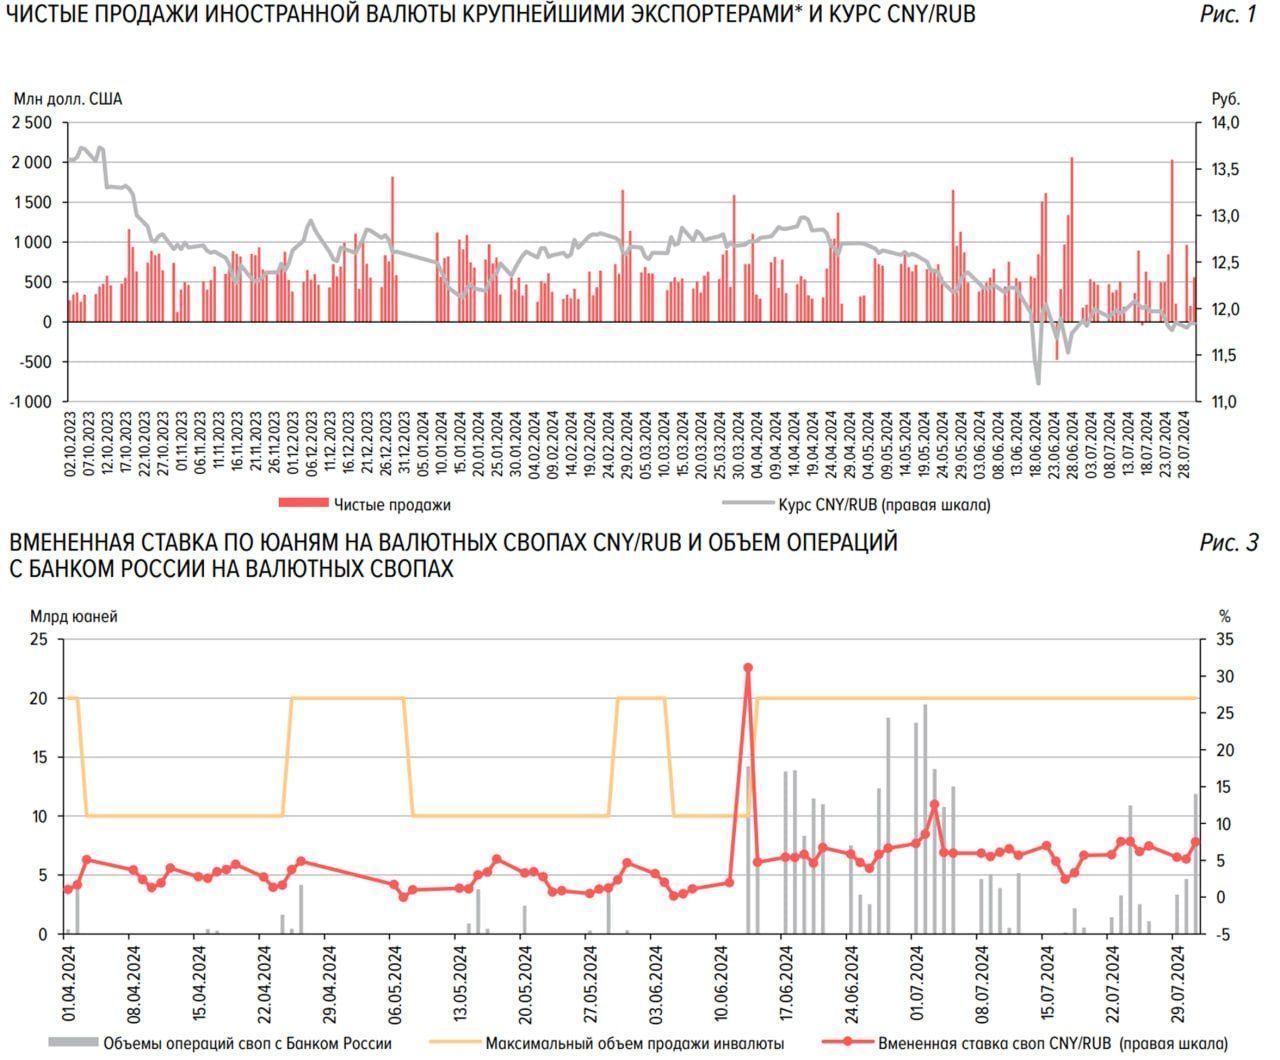Click the top chart title about чистые продажи
This screenshot has width=1280, height=1060.
click(x=490, y=14)
